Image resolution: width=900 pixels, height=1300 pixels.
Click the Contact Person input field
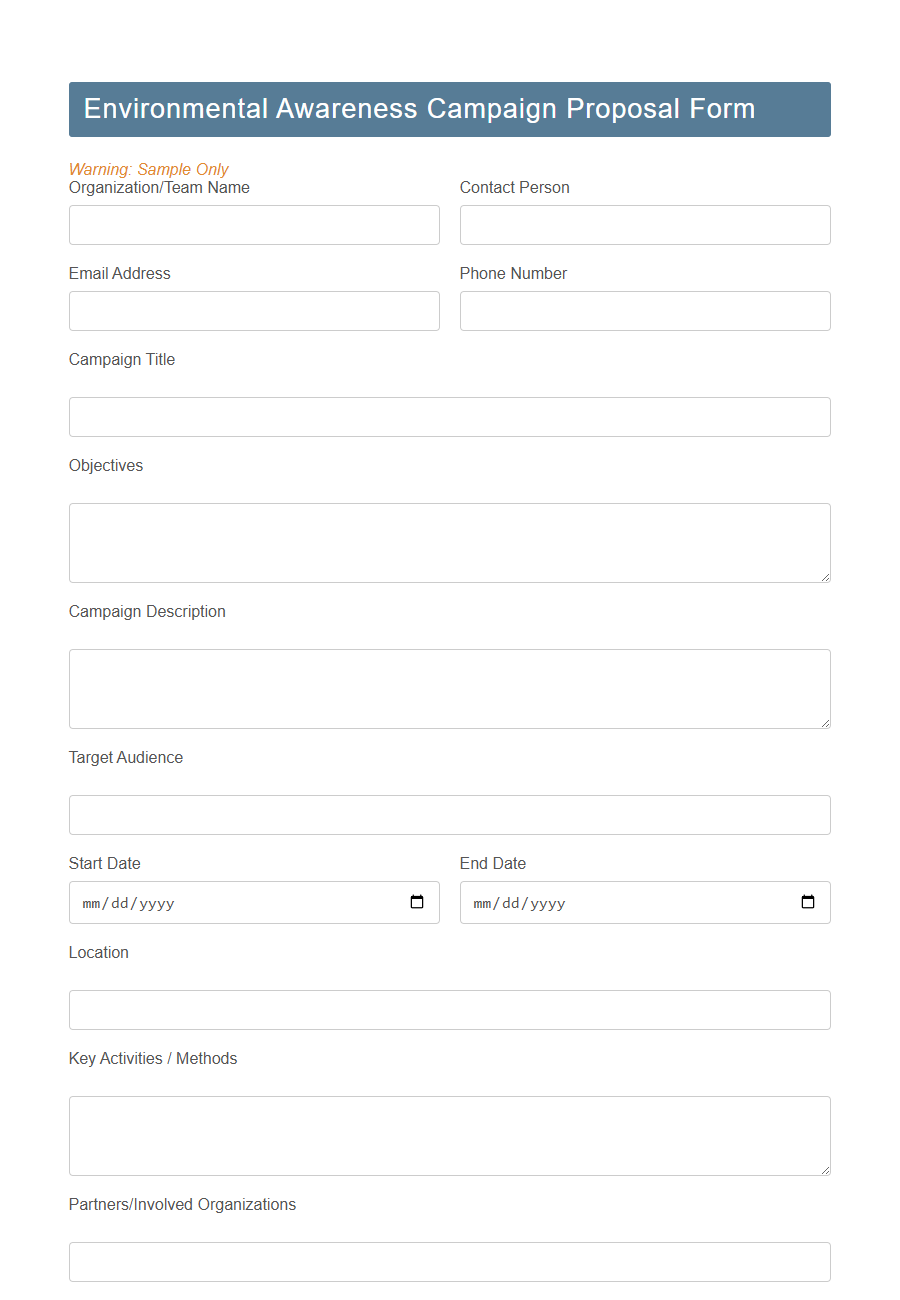point(644,225)
